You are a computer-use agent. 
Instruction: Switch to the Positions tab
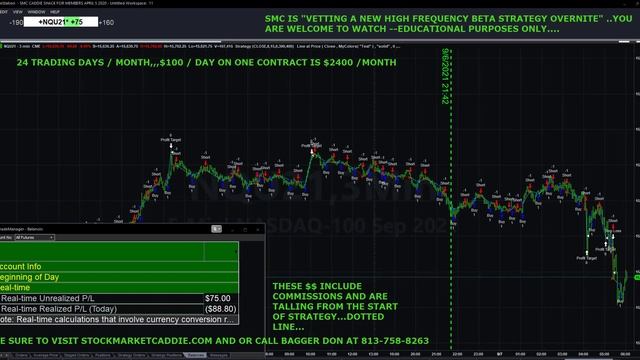click(x=102, y=356)
